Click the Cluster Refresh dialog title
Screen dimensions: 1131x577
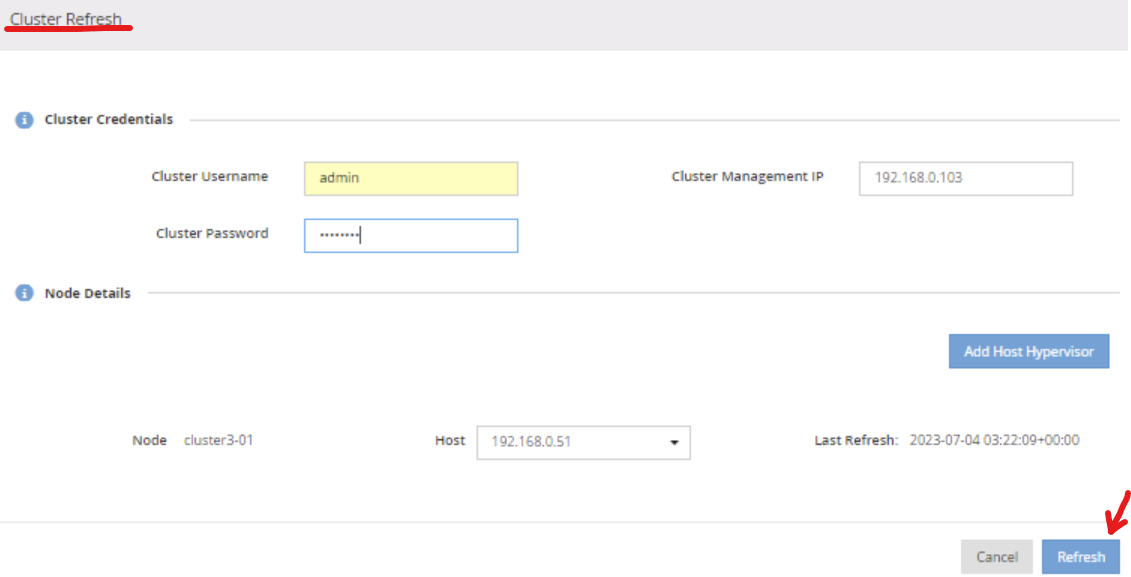[66, 19]
